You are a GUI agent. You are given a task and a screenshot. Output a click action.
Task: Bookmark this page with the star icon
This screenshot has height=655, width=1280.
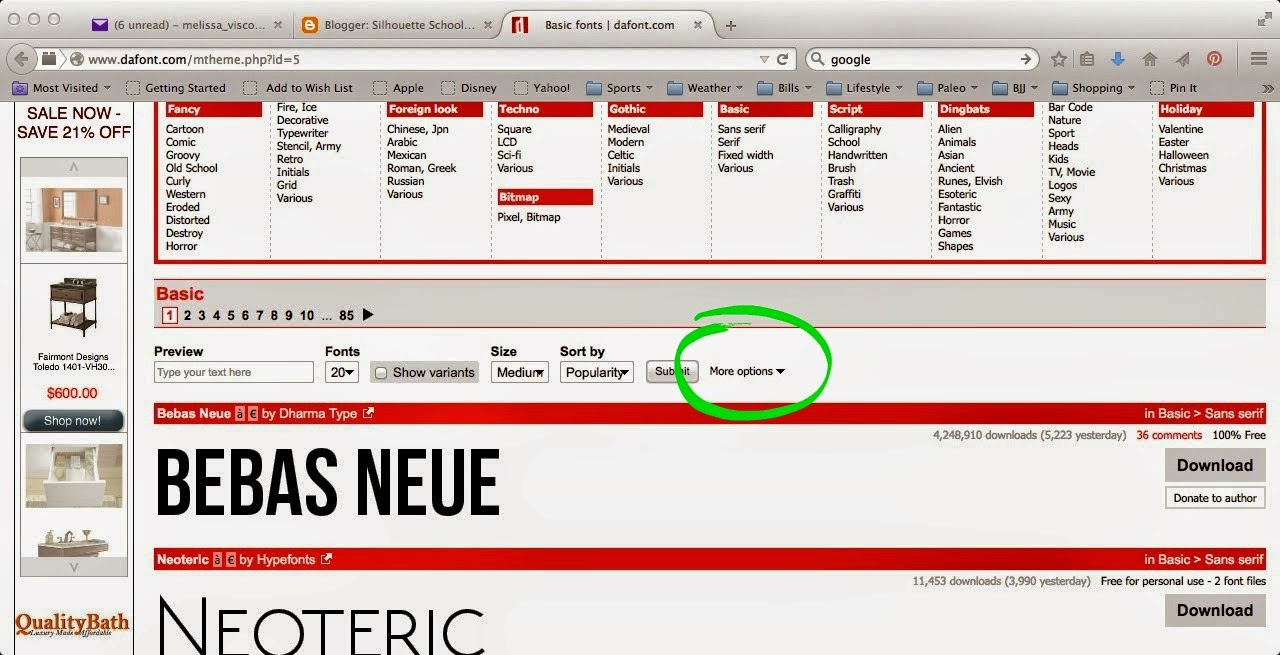[1059, 59]
